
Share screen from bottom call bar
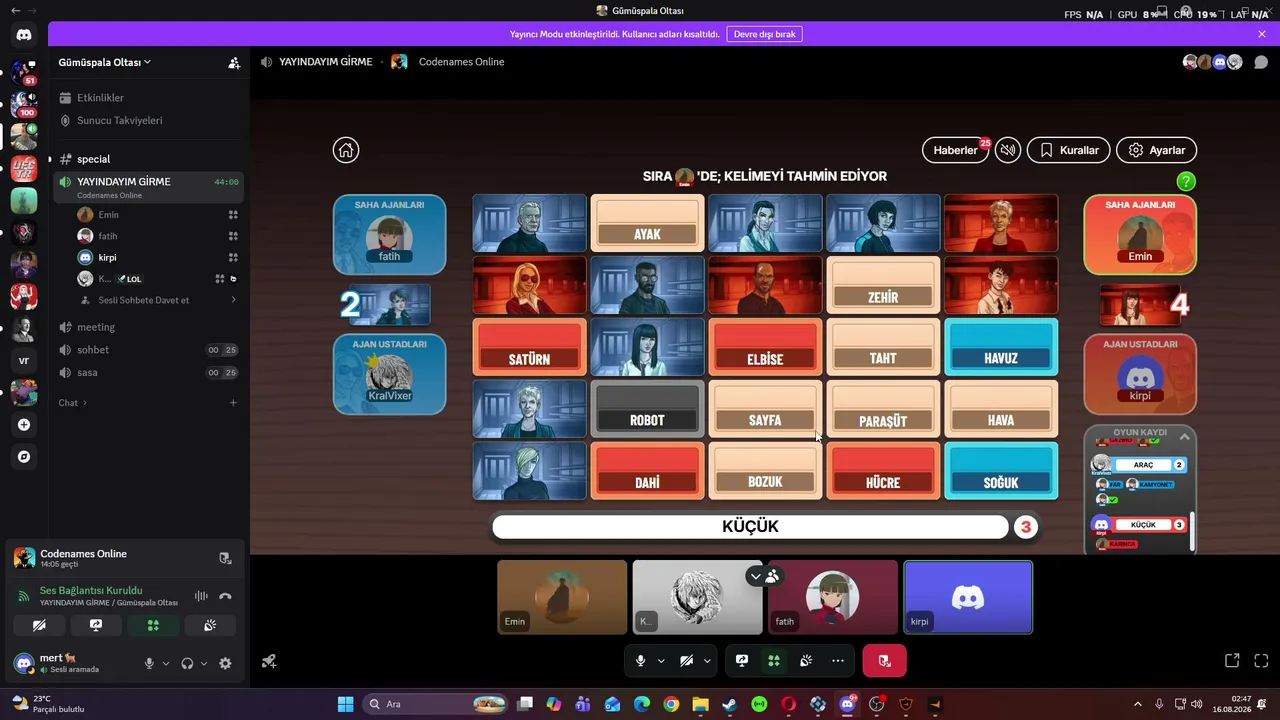(742, 661)
